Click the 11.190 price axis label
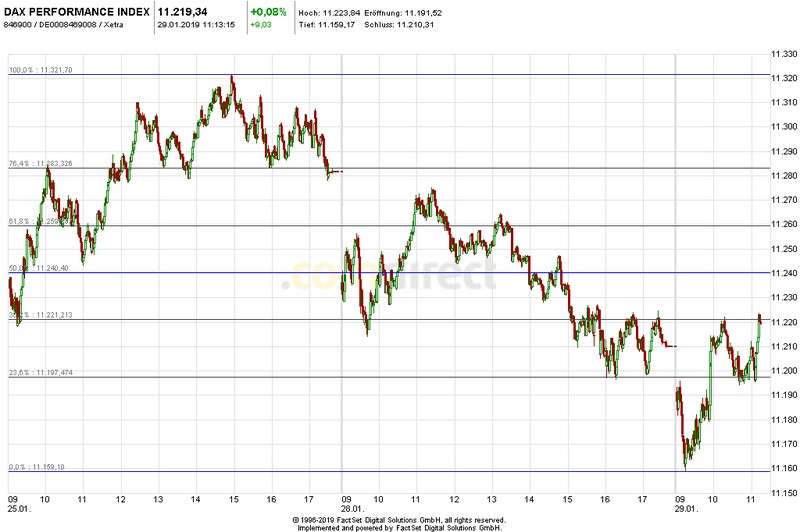The height and width of the screenshot is (532, 800). pyautogui.click(x=784, y=395)
